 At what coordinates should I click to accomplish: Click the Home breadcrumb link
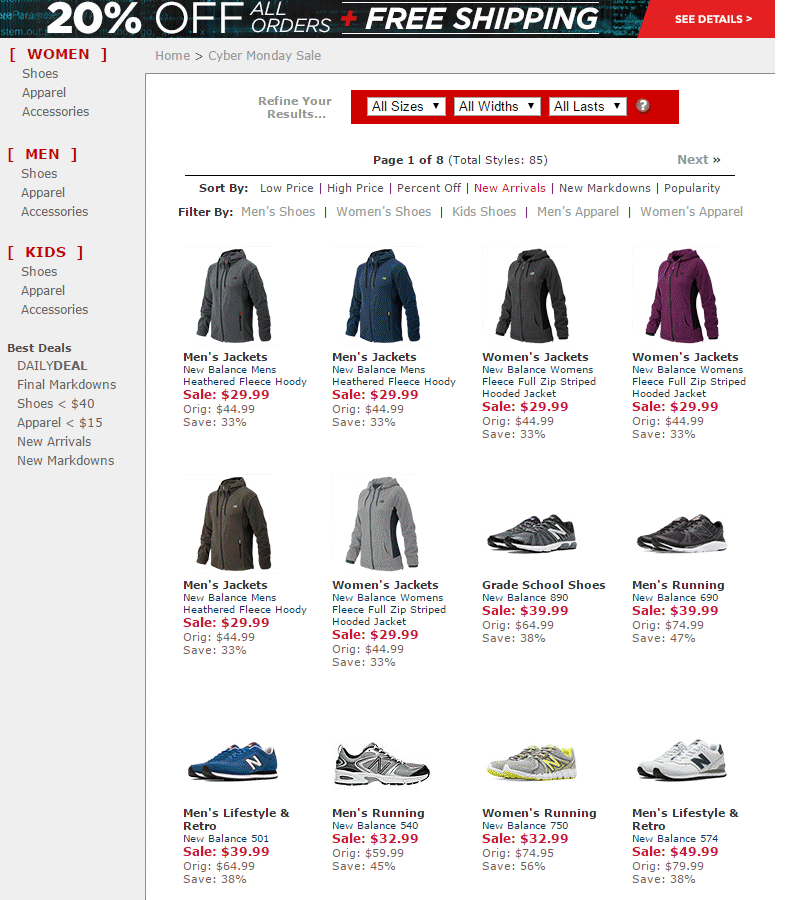[172, 56]
